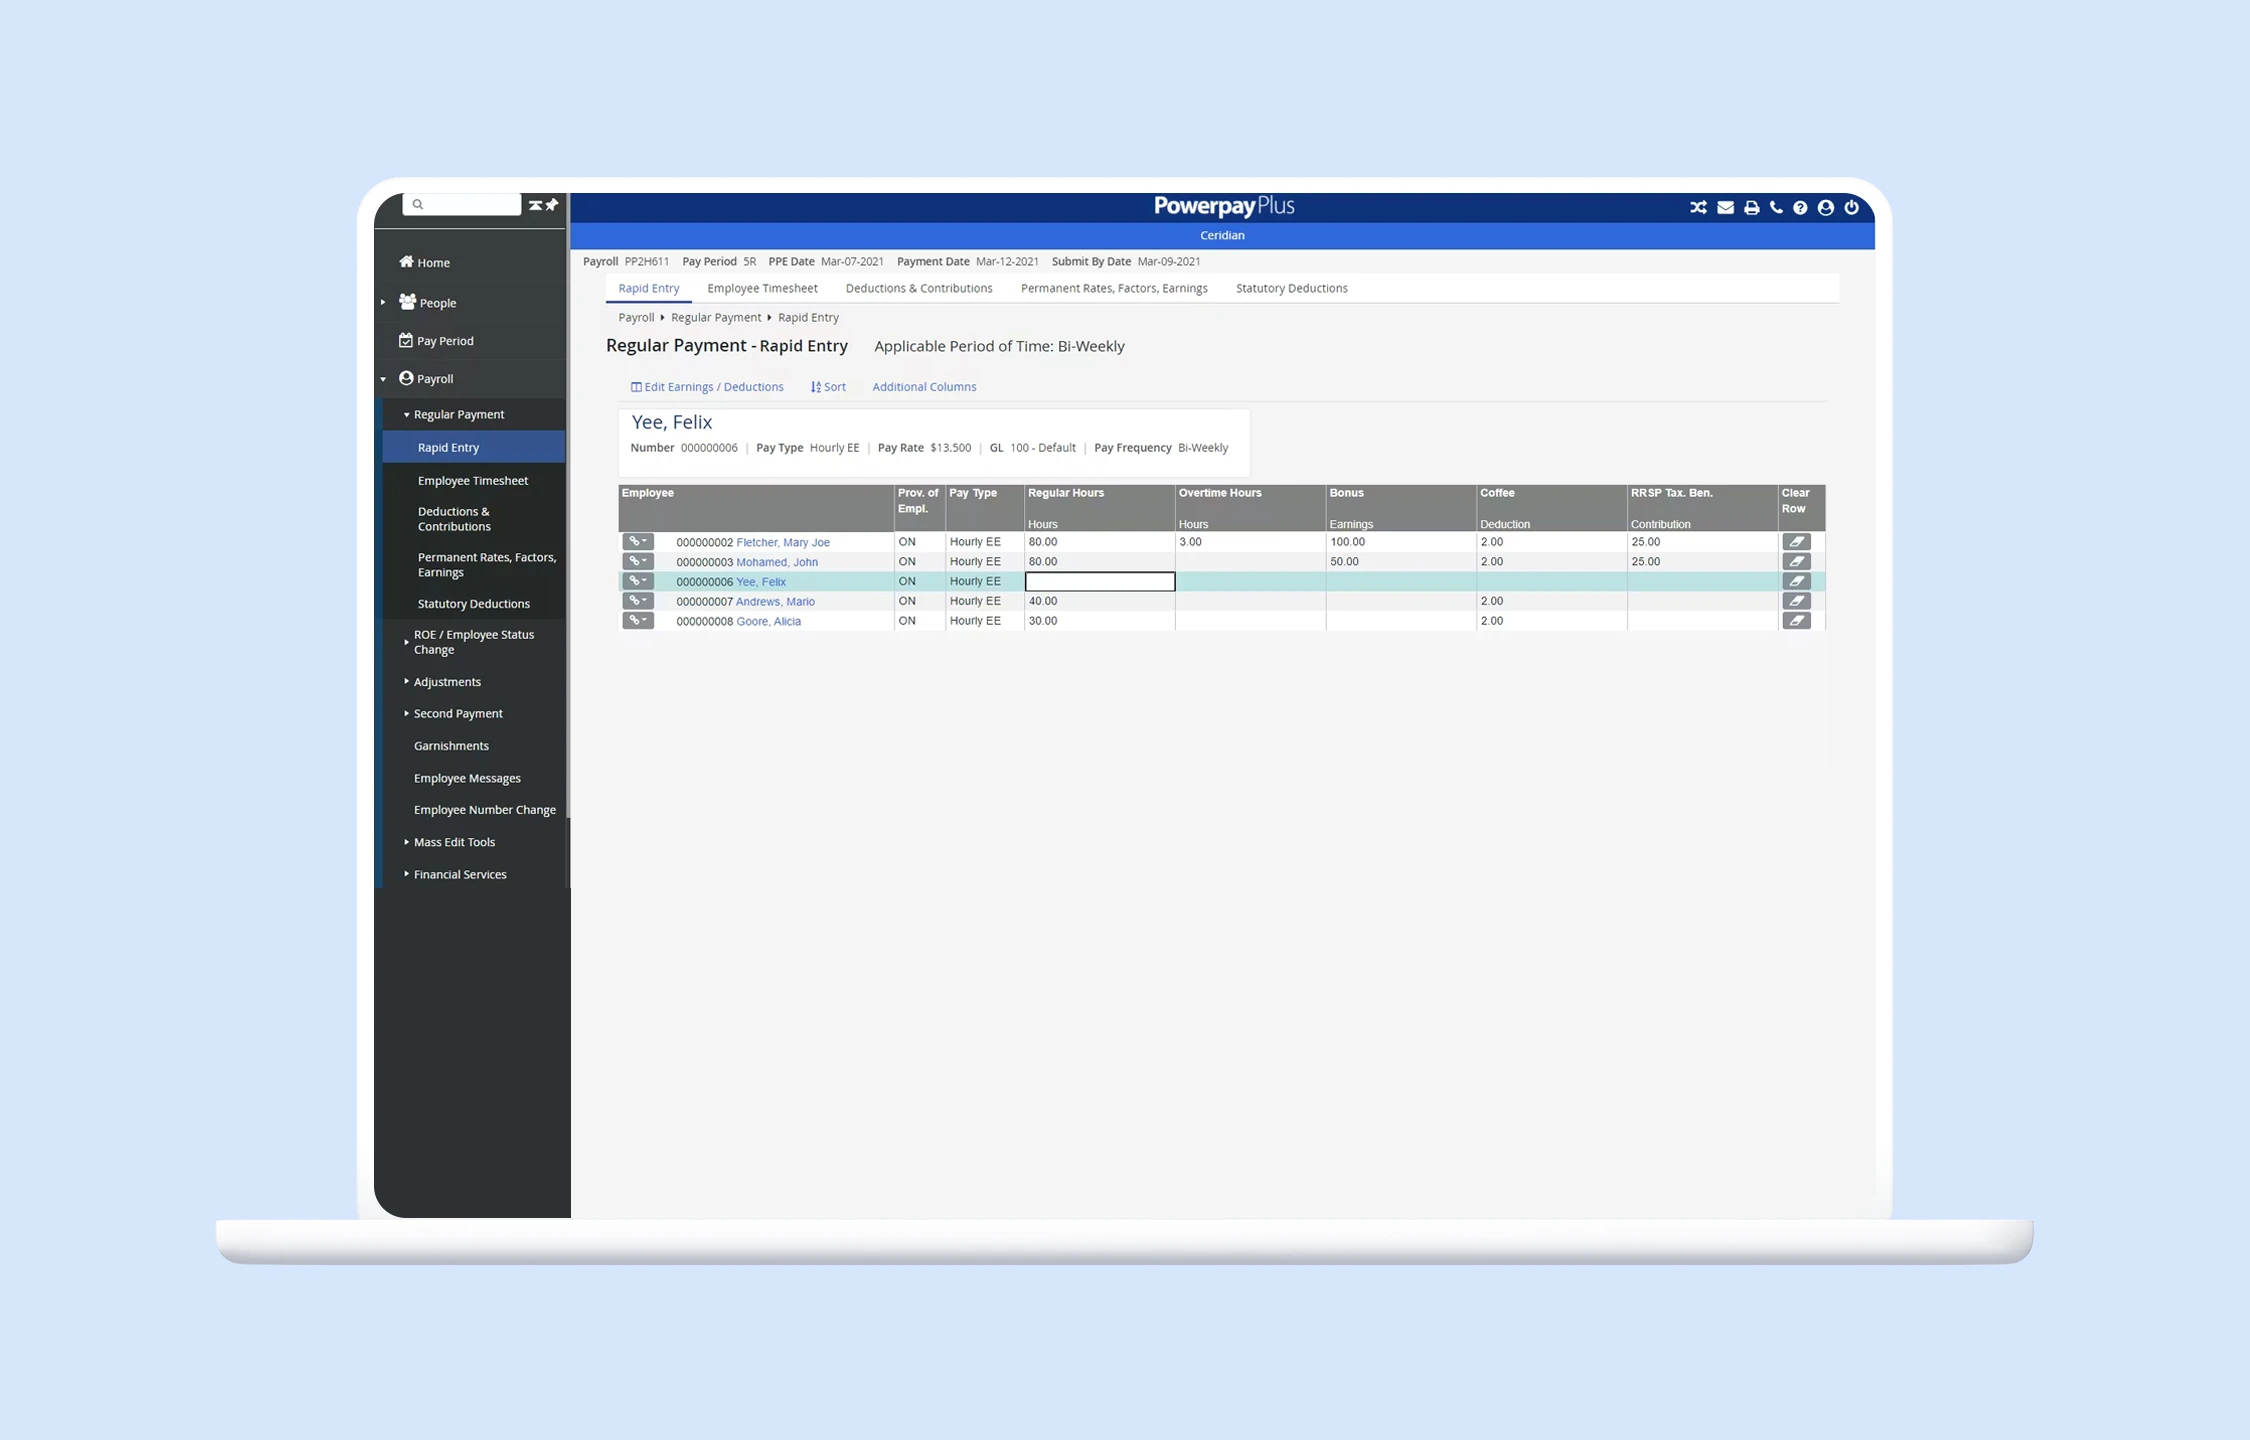Expand the Adjustments sidebar section
This screenshot has width=2250, height=1440.
(447, 681)
